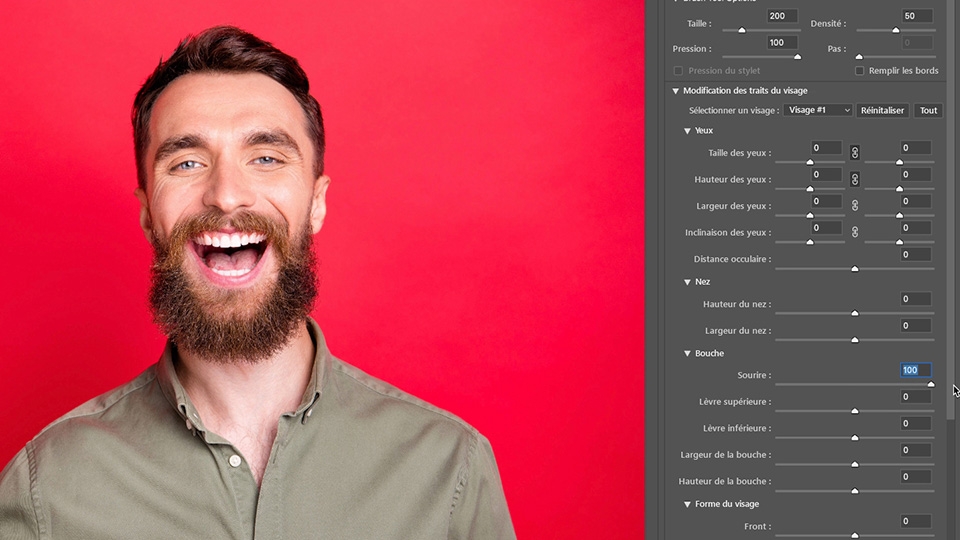This screenshot has height=540, width=960.
Task: Click the Pression slider handle
Action: pyautogui.click(x=797, y=56)
